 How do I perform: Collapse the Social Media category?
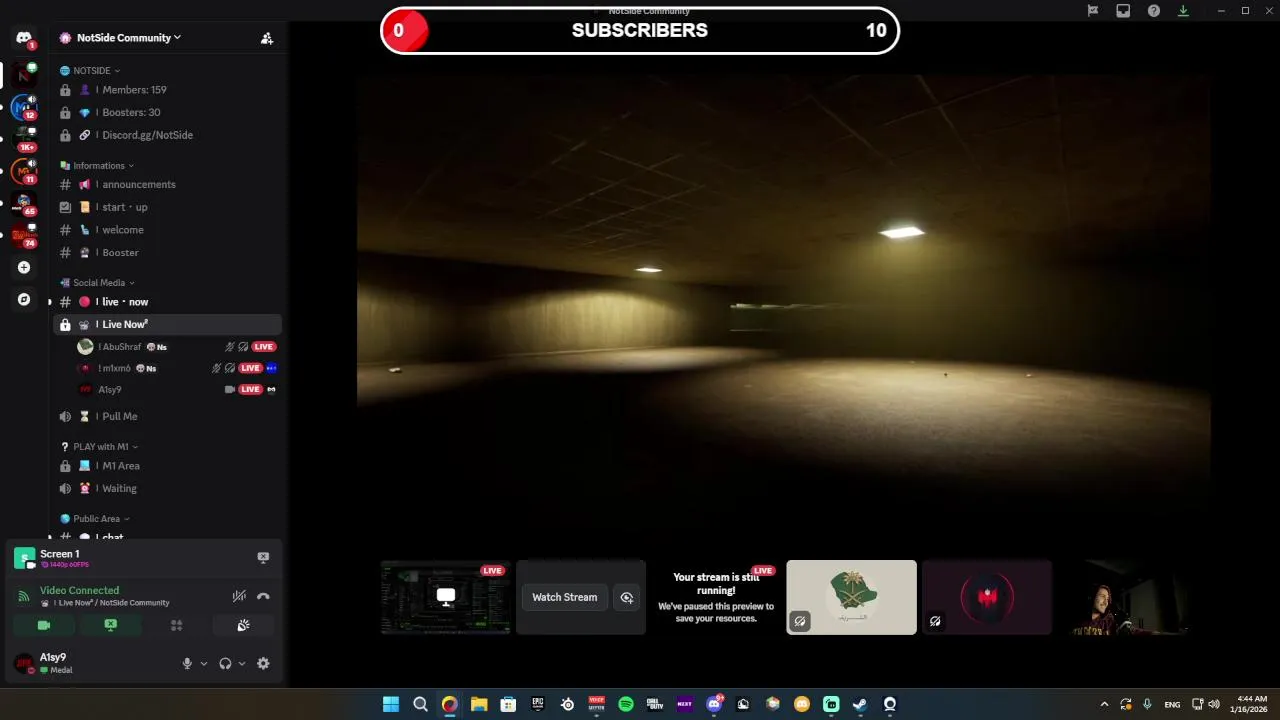click(97, 283)
